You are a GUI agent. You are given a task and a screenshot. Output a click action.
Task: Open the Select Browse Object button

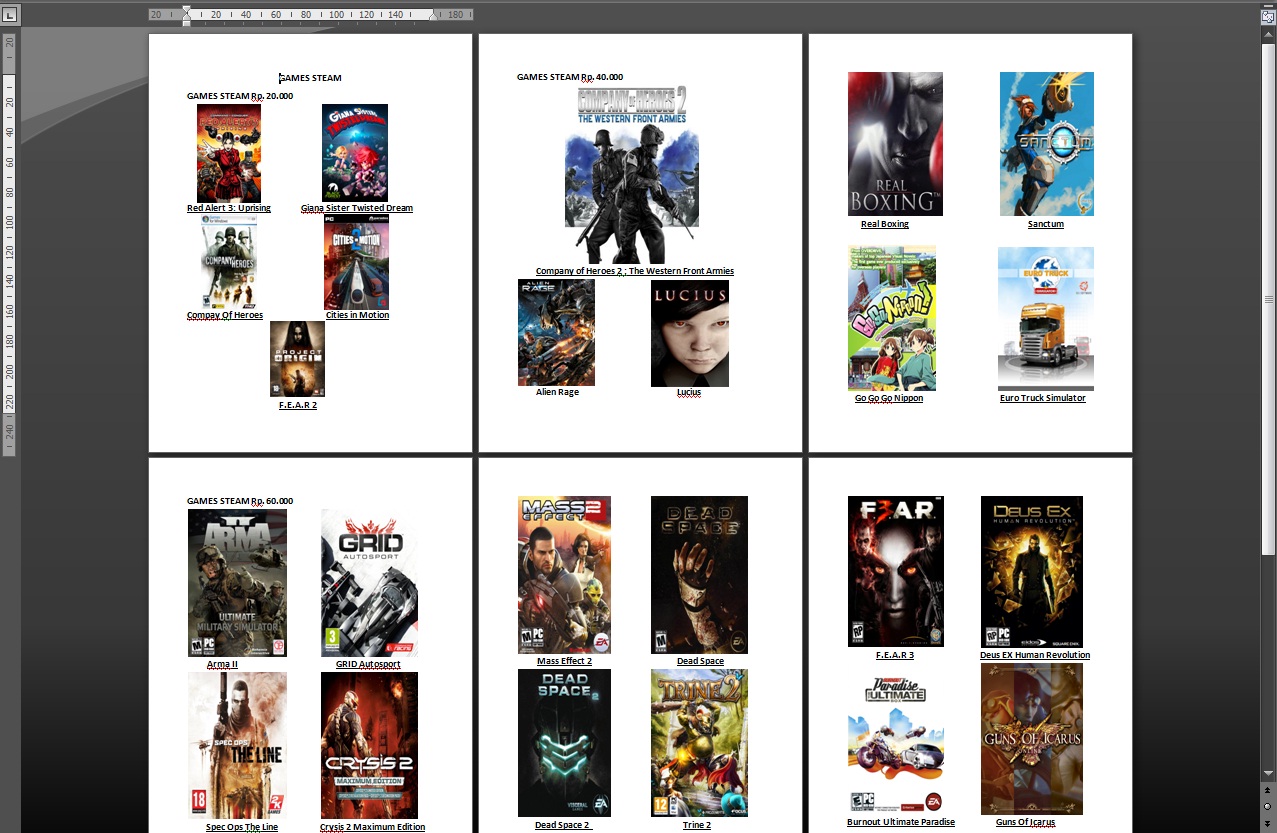[1268, 807]
